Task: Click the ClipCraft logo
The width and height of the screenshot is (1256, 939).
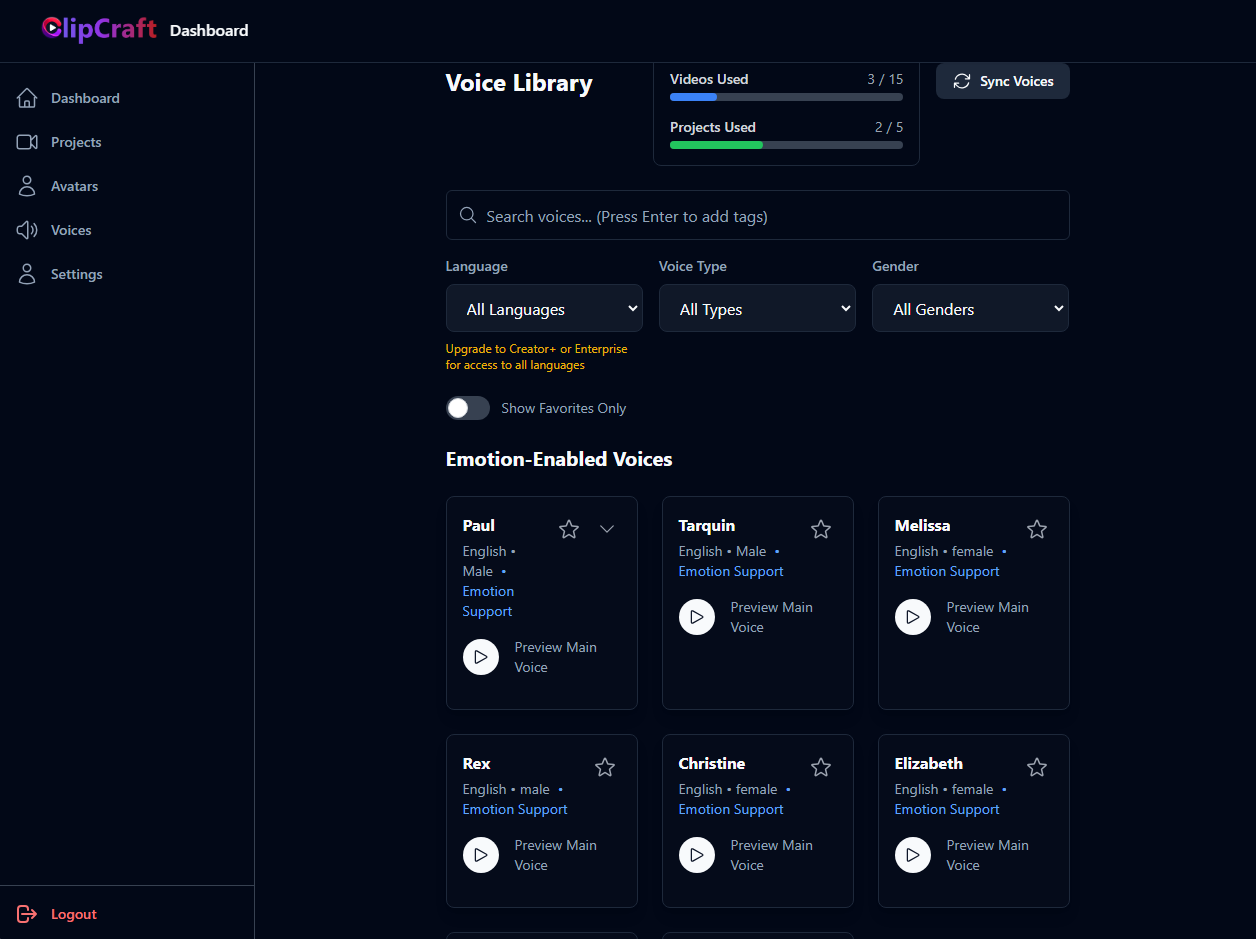Action: (99, 29)
